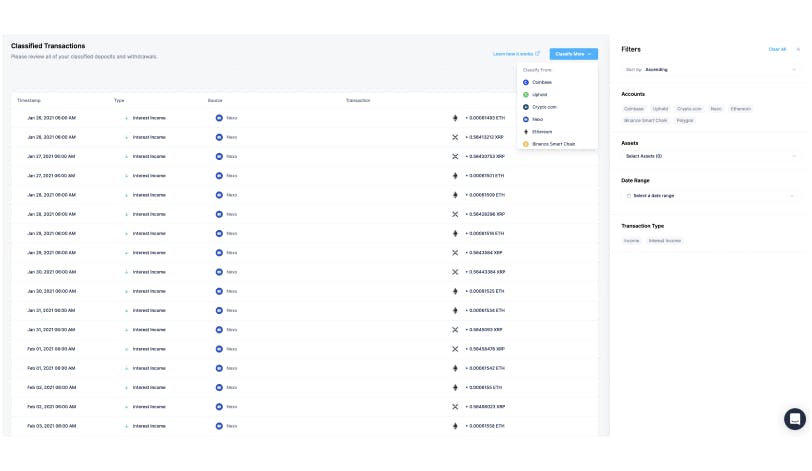
Task: Toggle the Crypto.com account filter chip
Action: point(689,109)
